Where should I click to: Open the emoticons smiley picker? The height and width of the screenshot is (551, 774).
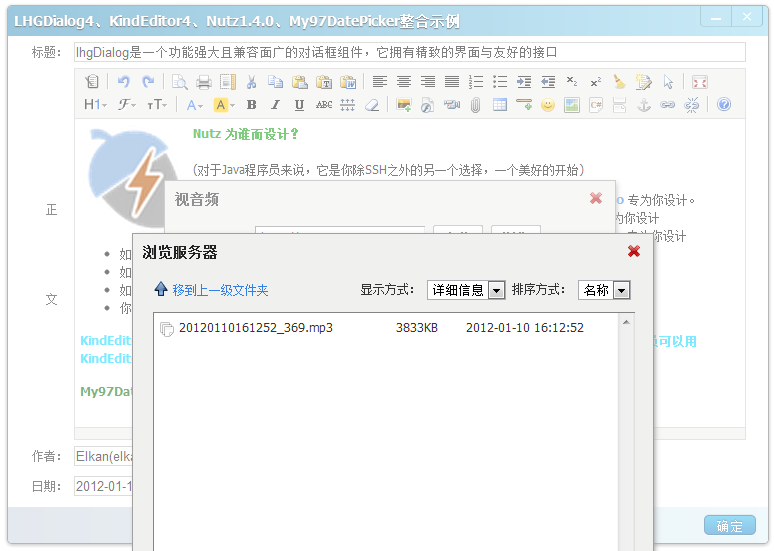tap(548, 104)
